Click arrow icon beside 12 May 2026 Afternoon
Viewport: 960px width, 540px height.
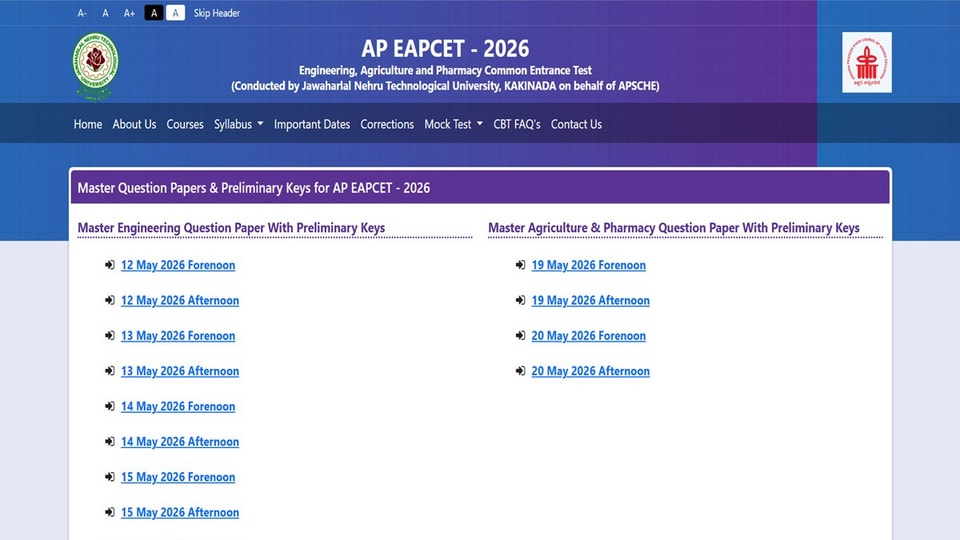click(110, 301)
